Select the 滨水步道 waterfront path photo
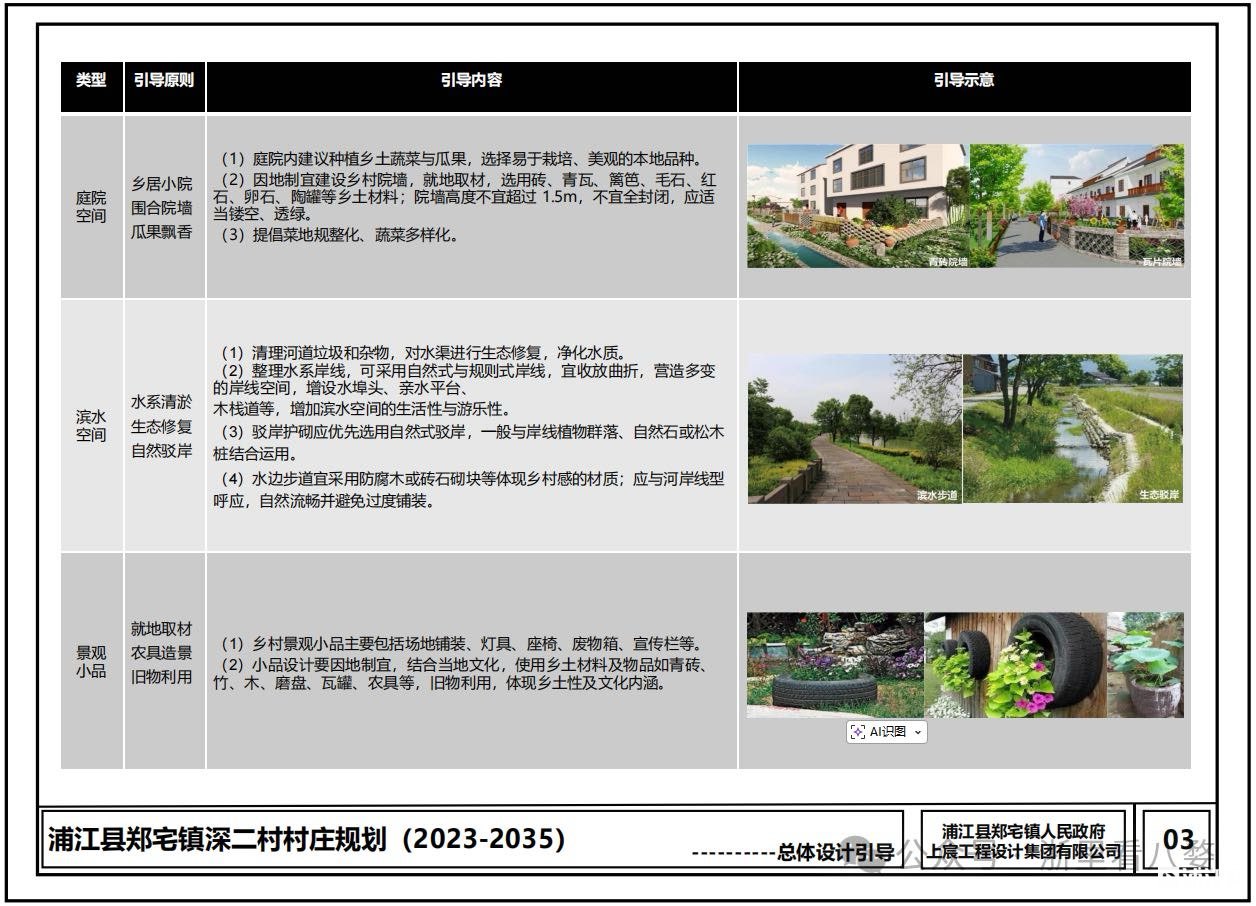 pos(854,428)
